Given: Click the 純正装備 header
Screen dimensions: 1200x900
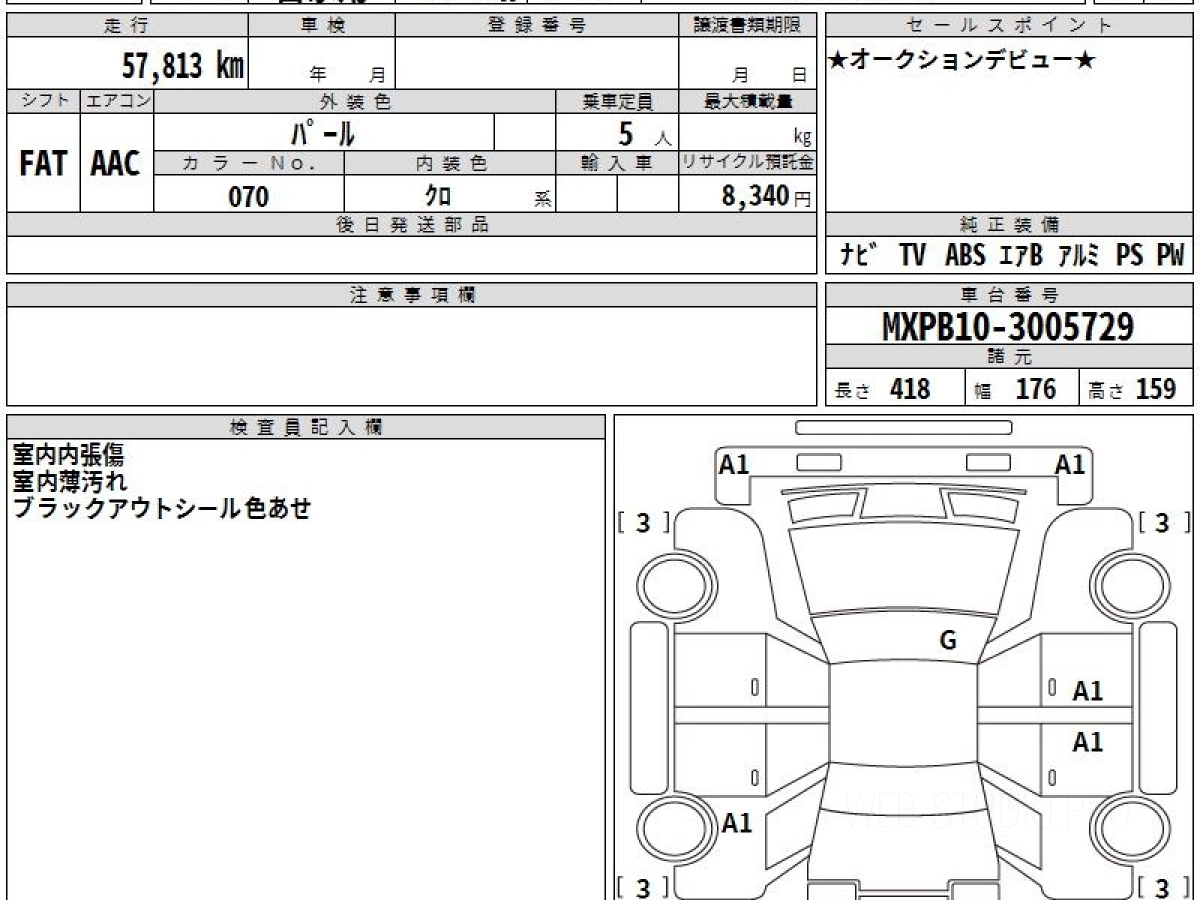Looking at the screenshot, I should tap(1009, 224).
